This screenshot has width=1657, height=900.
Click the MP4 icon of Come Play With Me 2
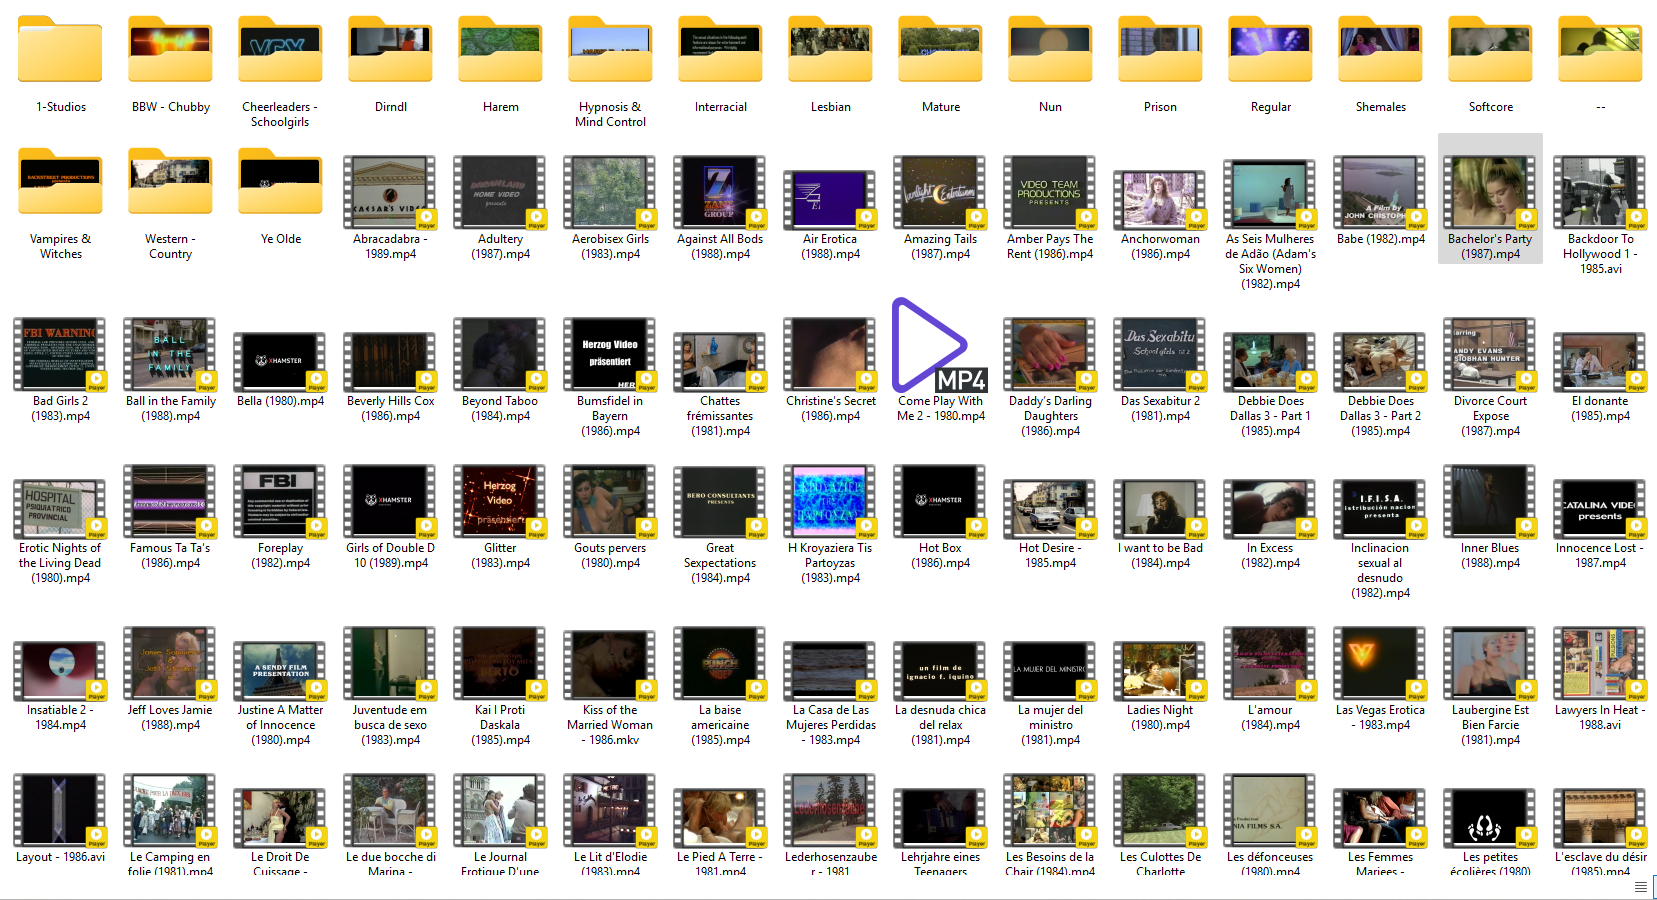tap(939, 344)
